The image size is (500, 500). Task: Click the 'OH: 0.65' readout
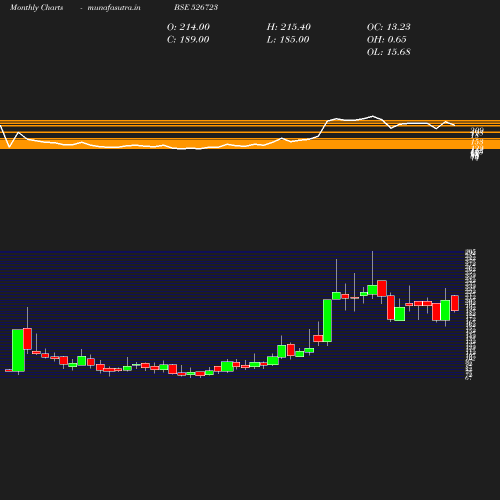387,40
